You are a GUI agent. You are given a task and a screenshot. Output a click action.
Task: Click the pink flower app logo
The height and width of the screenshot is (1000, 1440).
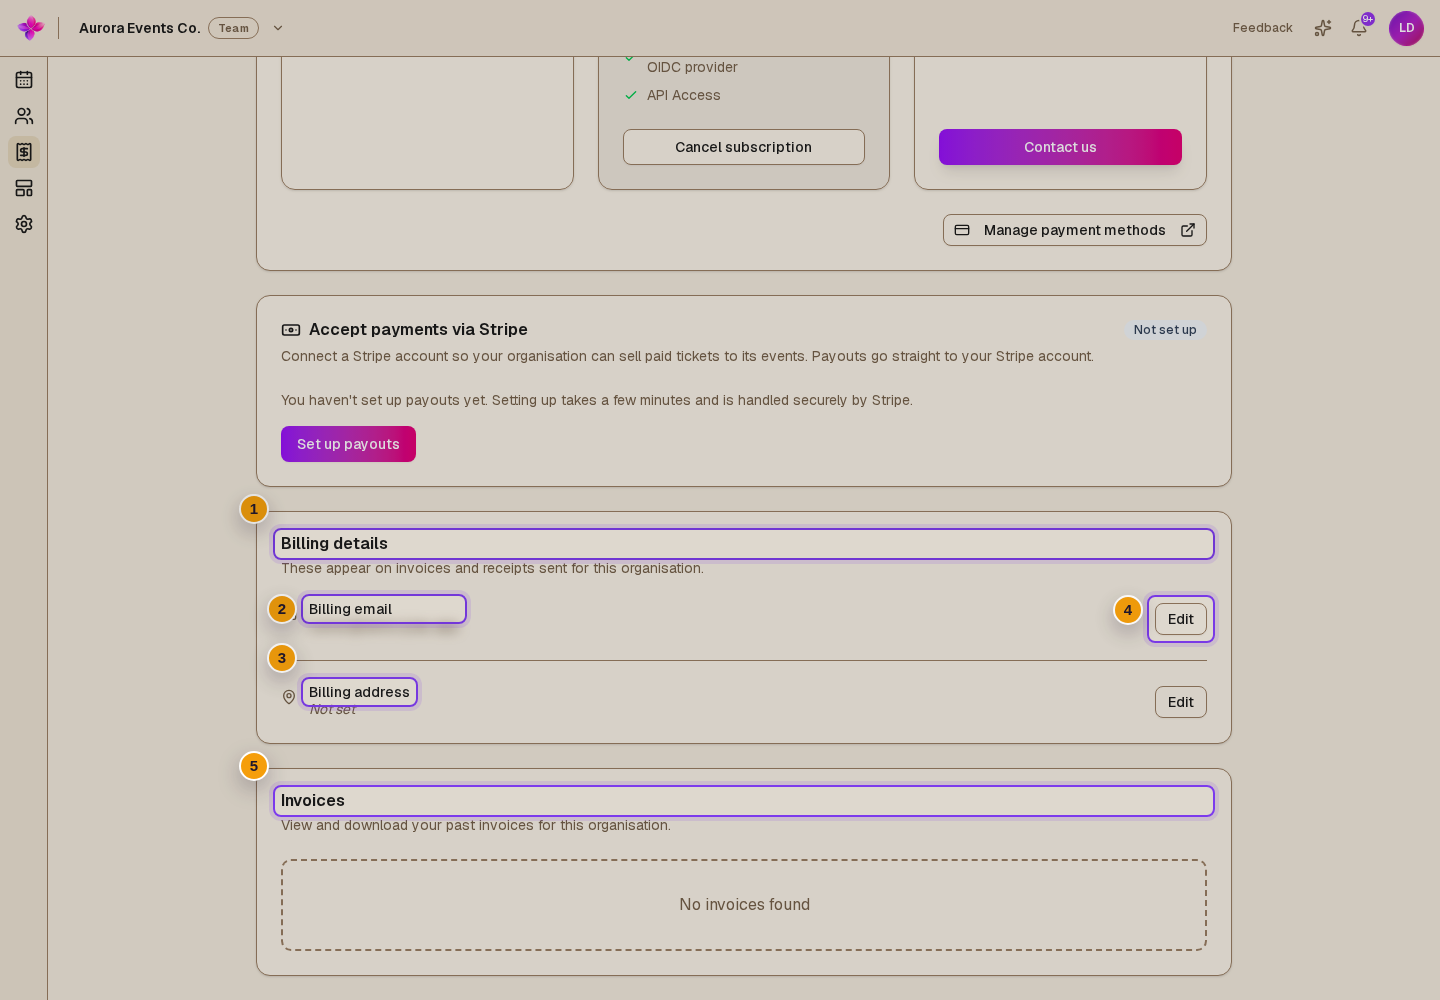point(31,28)
